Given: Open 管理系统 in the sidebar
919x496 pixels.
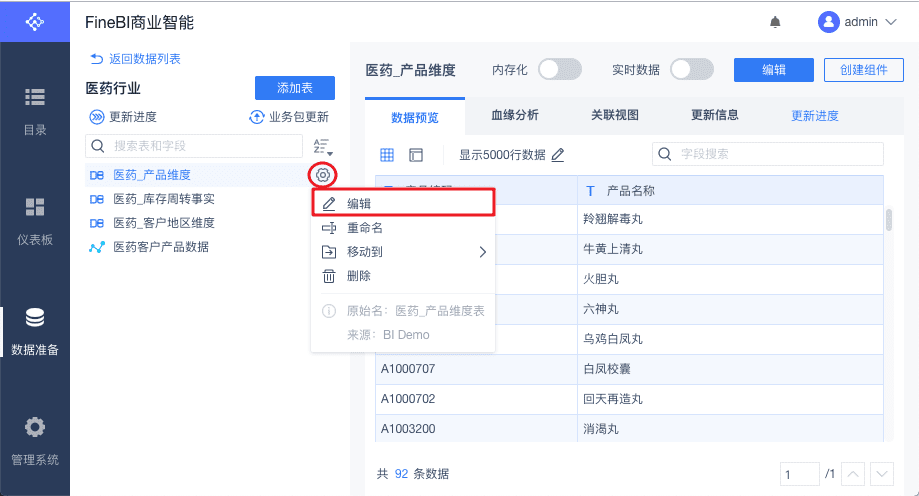Looking at the screenshot, I should 35,442.
